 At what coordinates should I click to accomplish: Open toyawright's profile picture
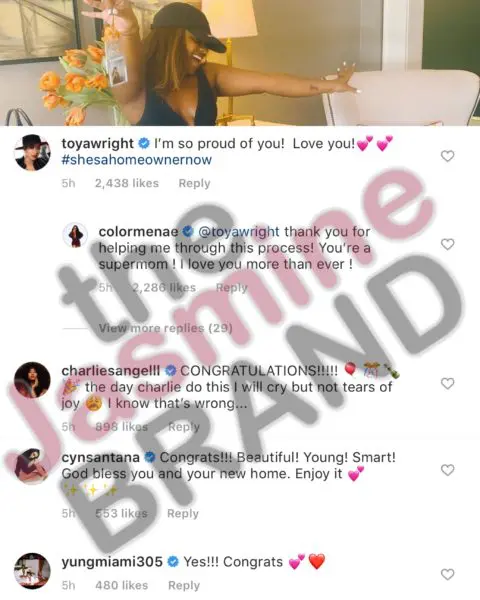point(33,152)
